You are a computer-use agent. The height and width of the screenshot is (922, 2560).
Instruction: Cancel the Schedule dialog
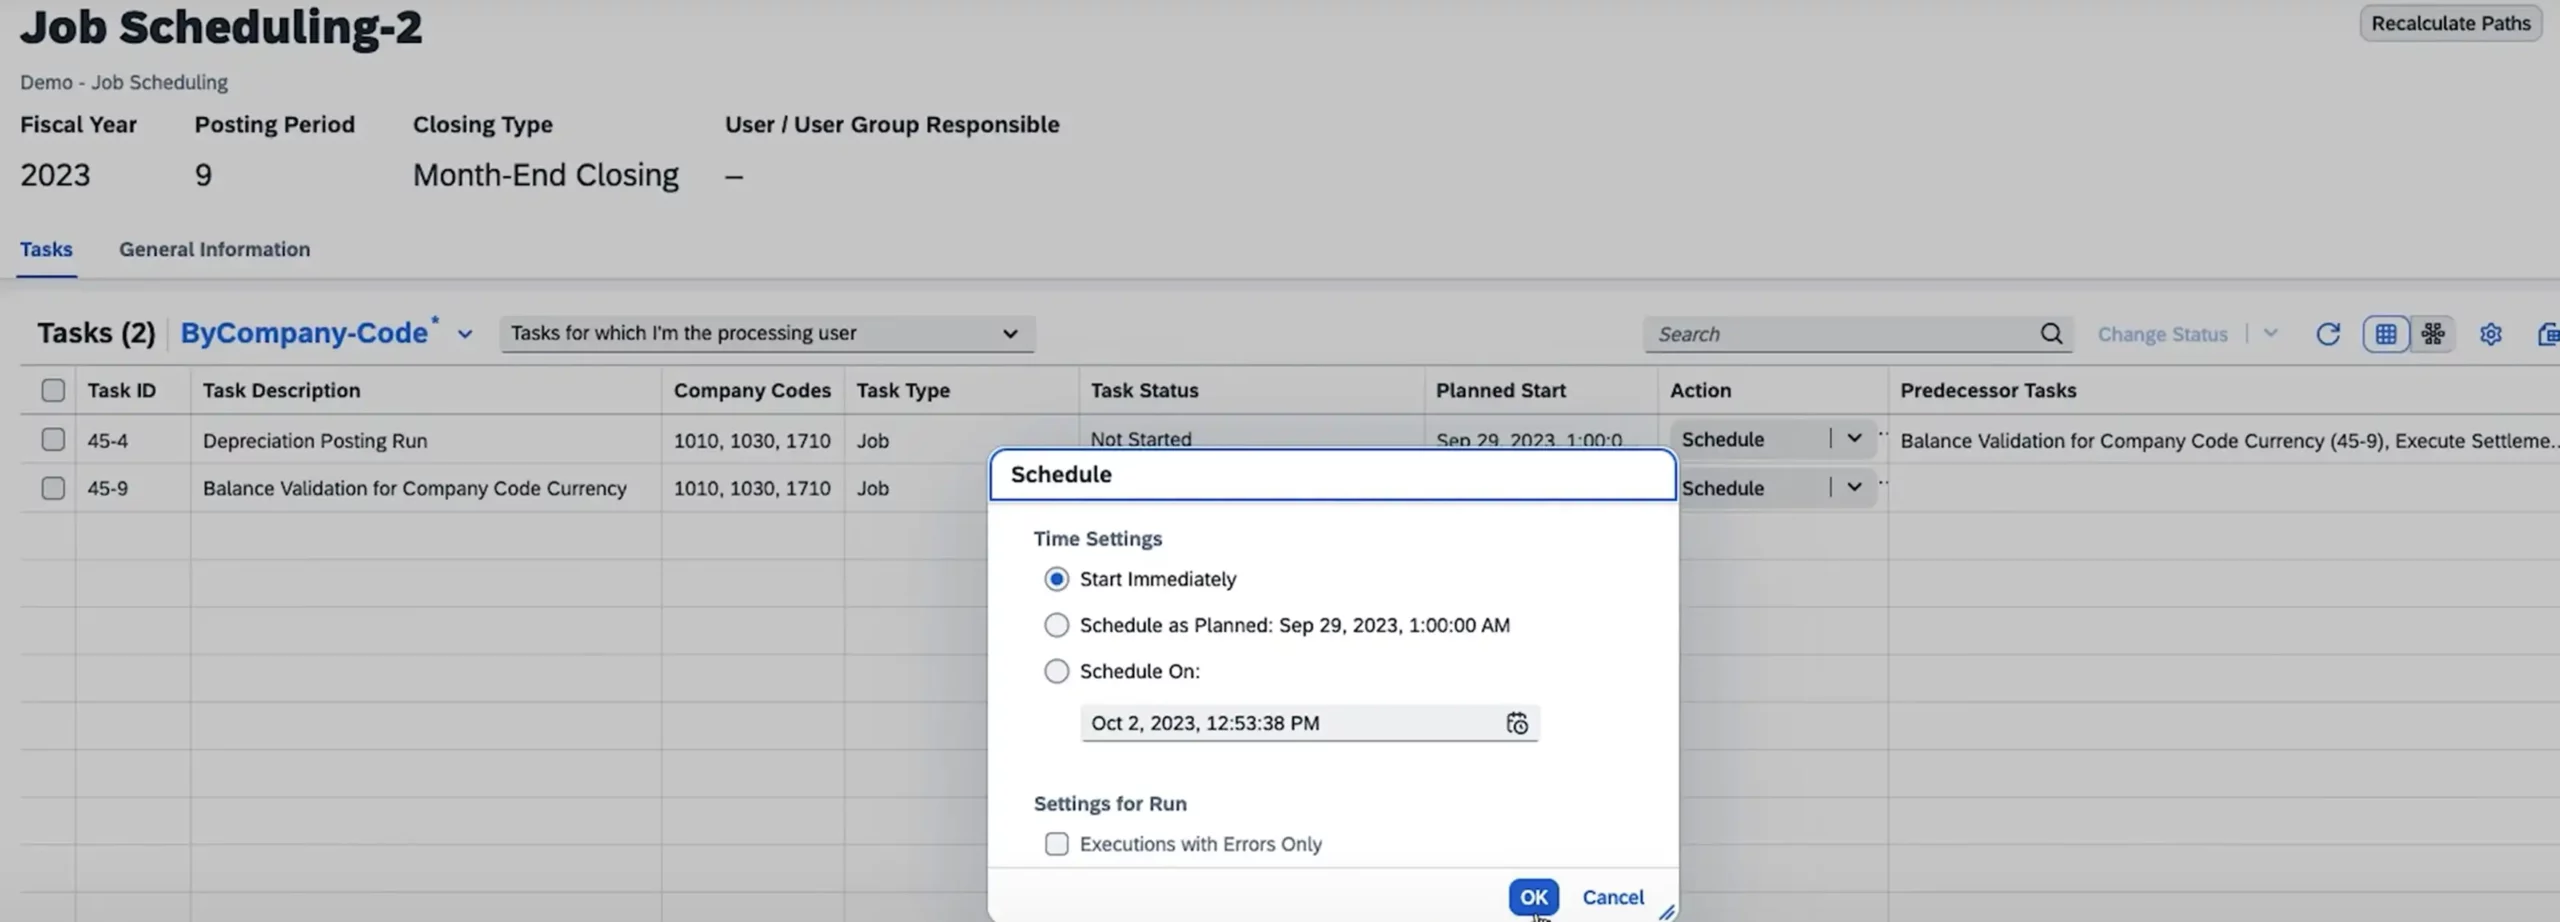coord(1612,897)
